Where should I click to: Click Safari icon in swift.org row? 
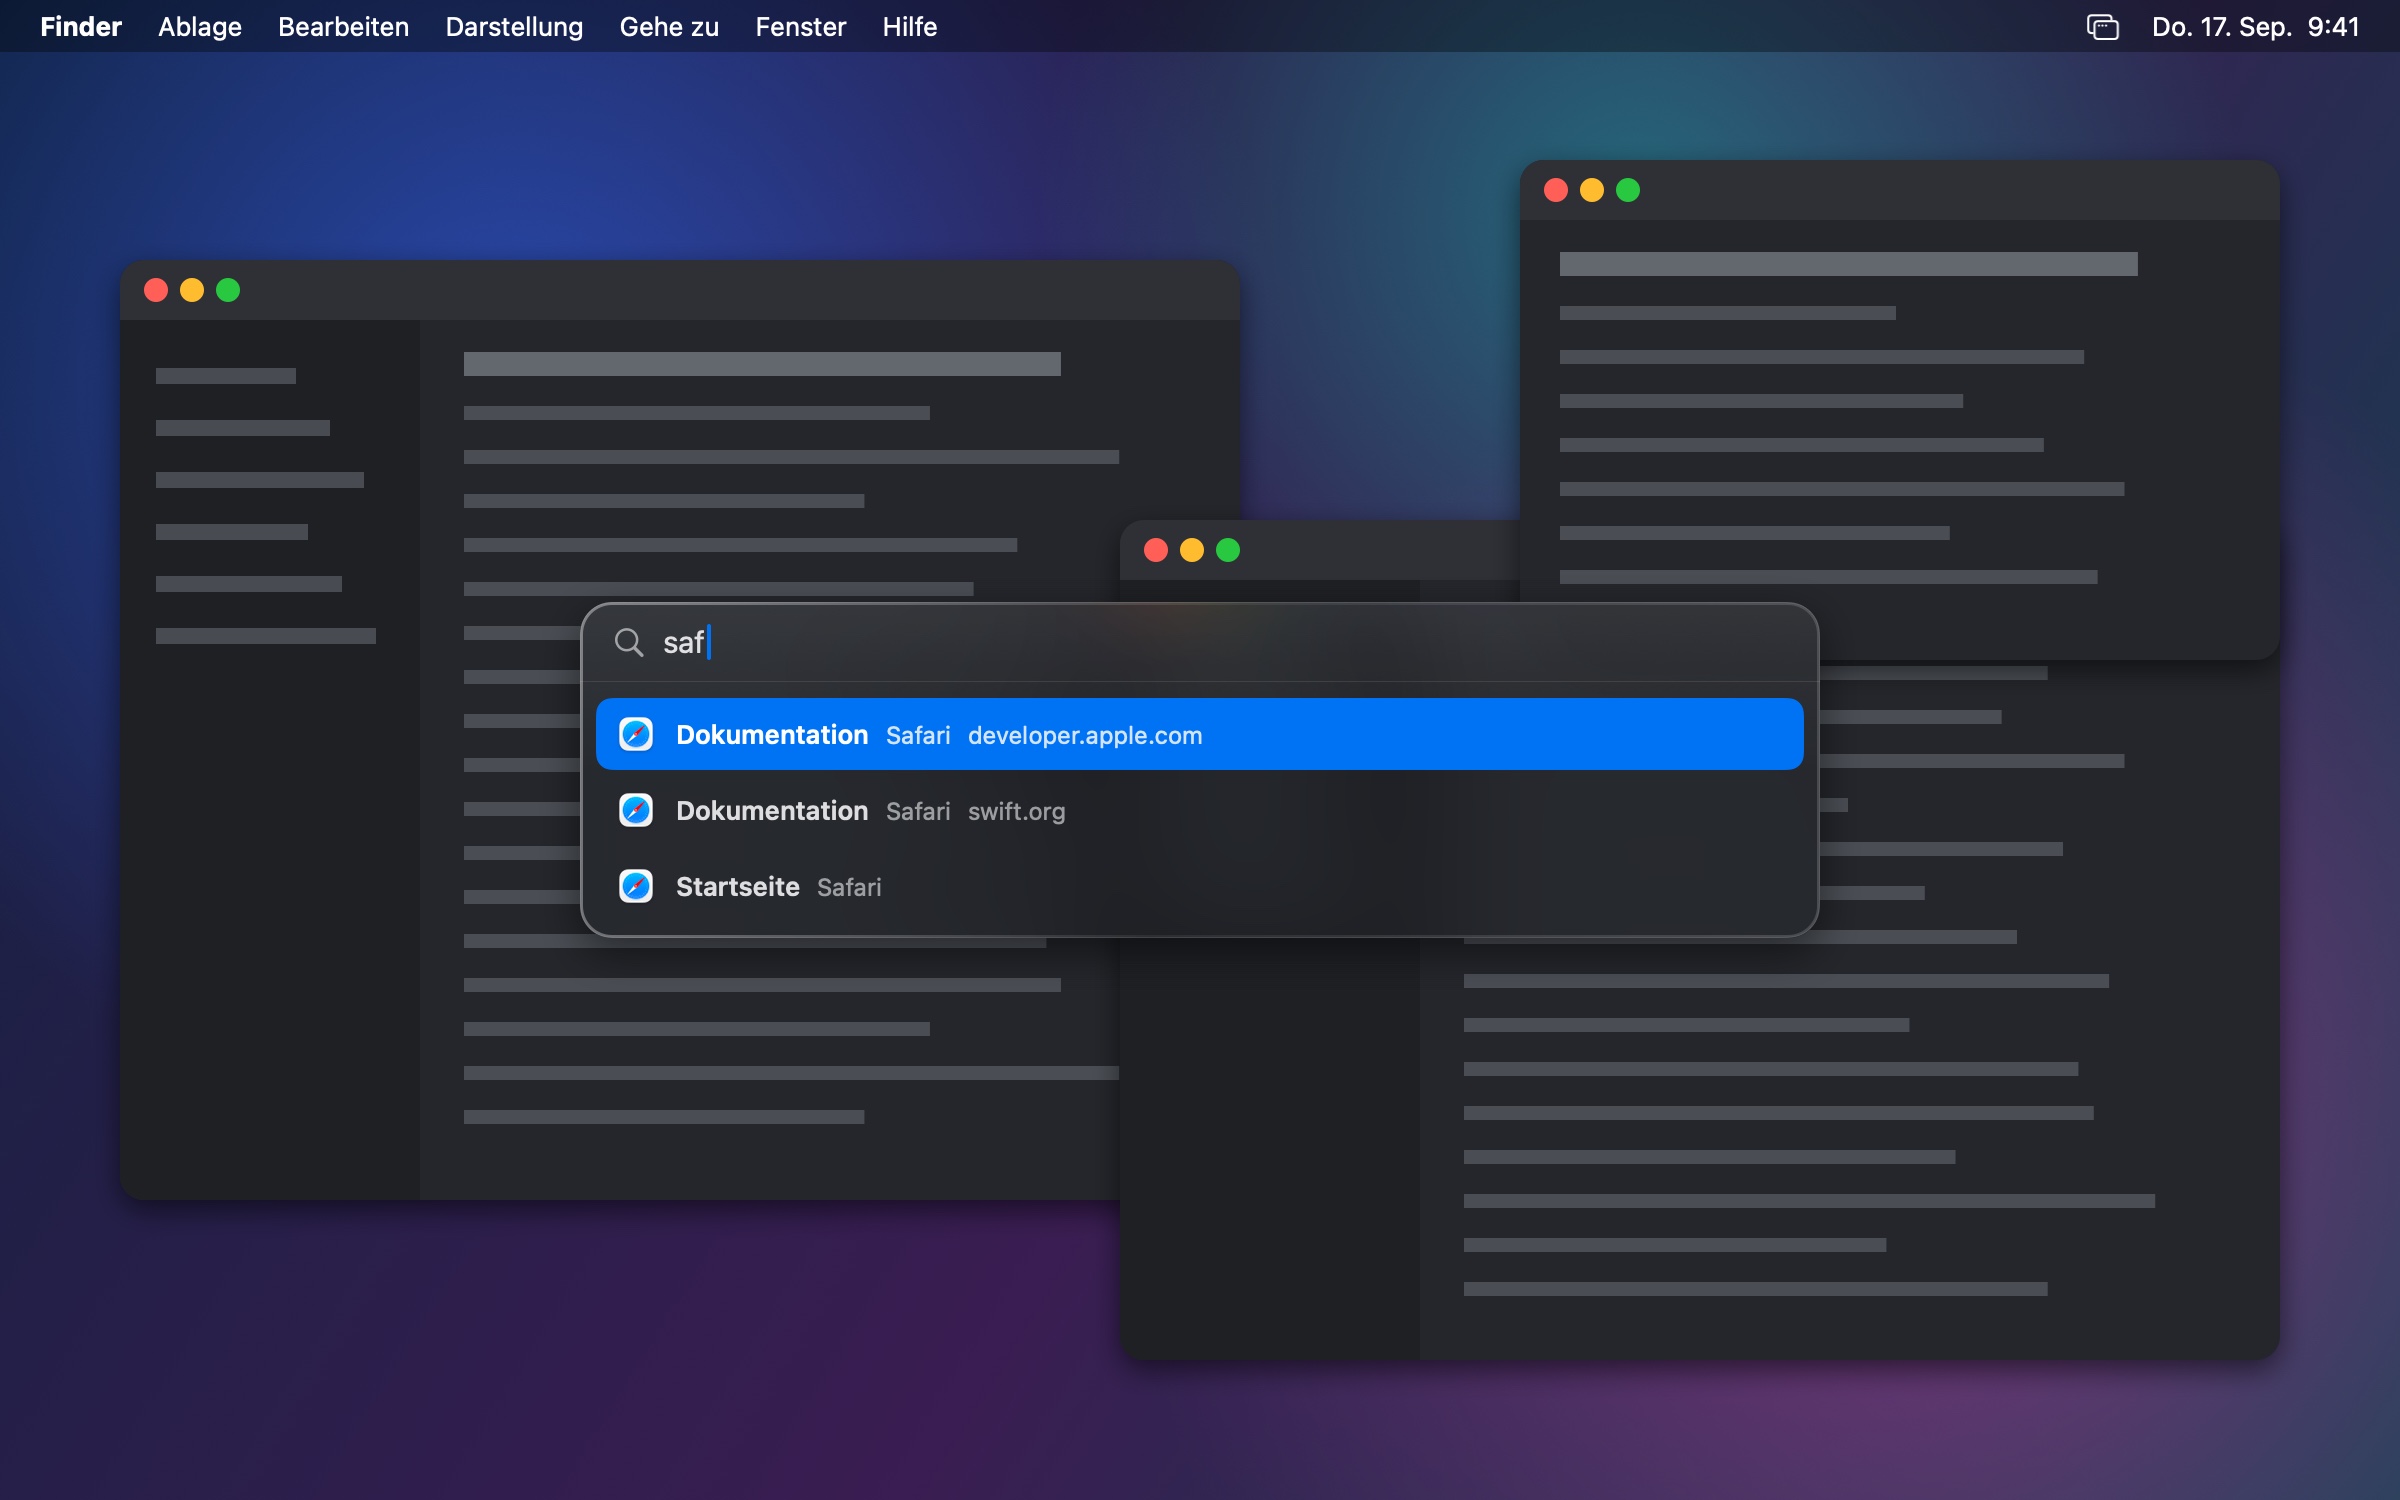(x=636, y=810)
